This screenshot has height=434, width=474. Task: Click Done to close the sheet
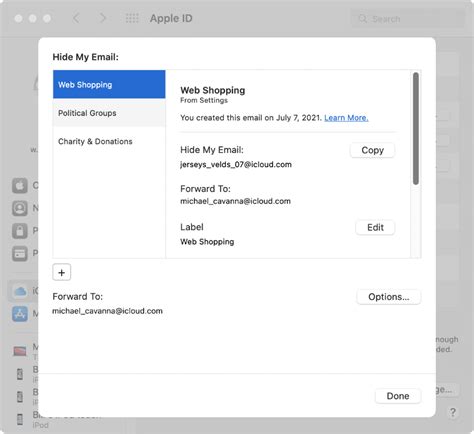[x=398, y=396]
